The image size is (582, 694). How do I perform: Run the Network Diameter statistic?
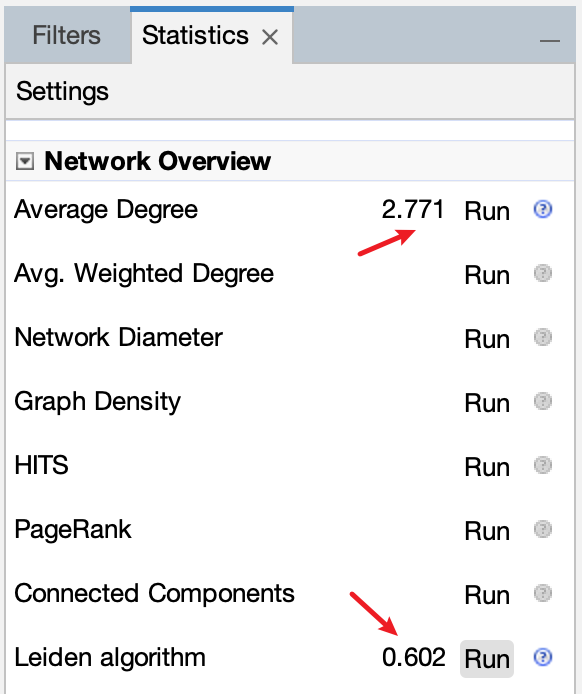487,339
